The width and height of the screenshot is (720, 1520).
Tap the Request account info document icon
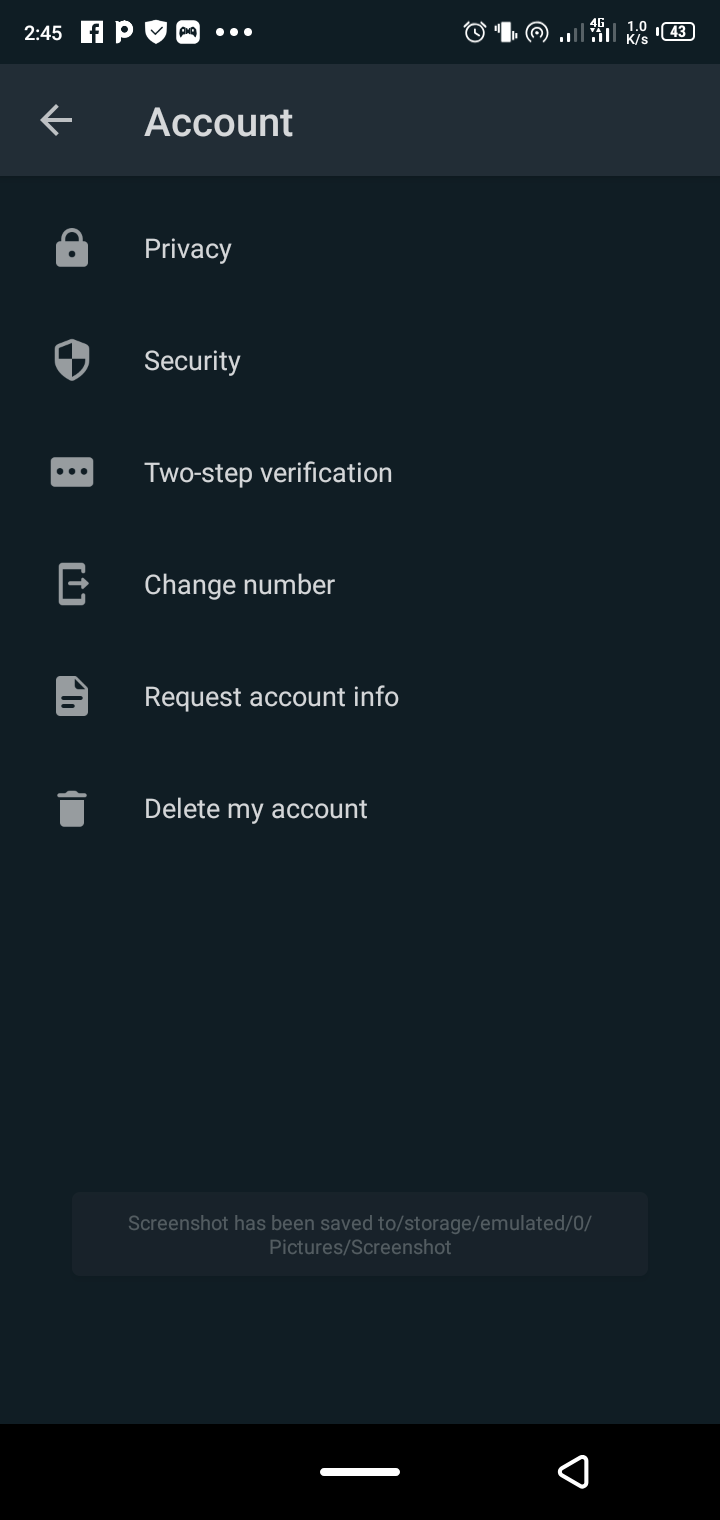pyautogui.click(x=72, y=696)
